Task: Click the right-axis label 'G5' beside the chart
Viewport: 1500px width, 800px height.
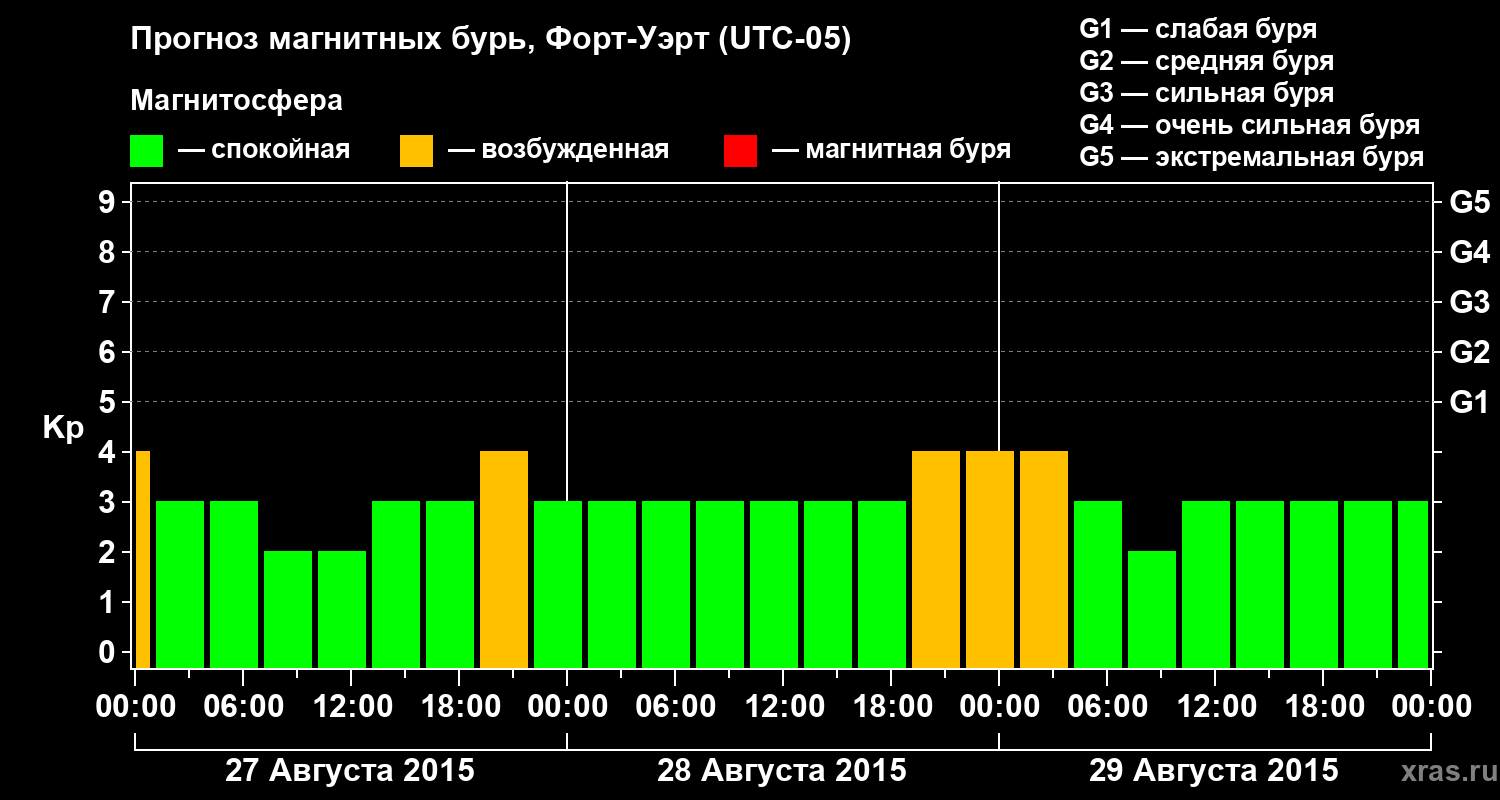Action: pos(1469,203)
